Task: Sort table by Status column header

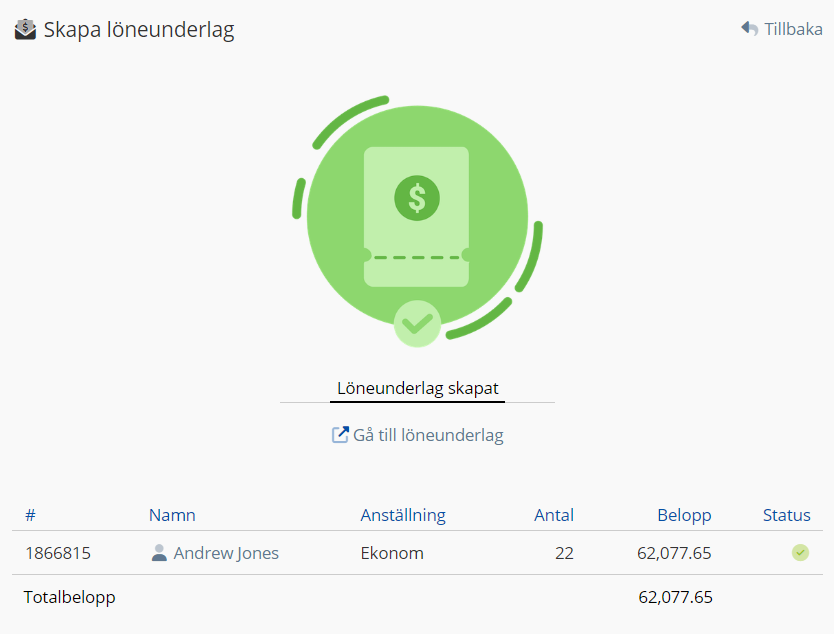Action: 787,515
